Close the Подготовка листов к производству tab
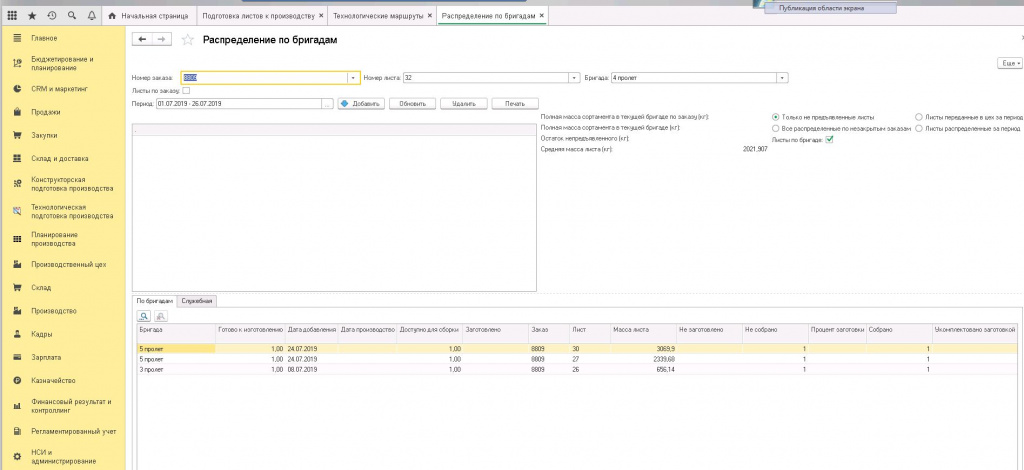 coord(320,15)
